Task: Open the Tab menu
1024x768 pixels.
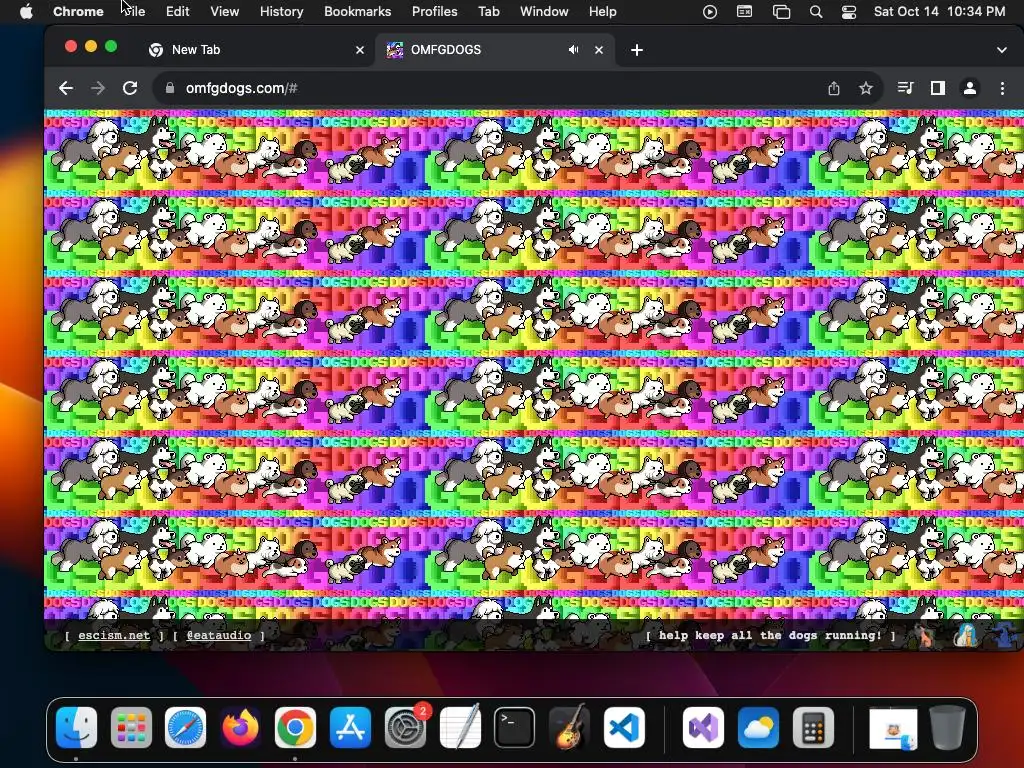Action: (x=488, y=12)
